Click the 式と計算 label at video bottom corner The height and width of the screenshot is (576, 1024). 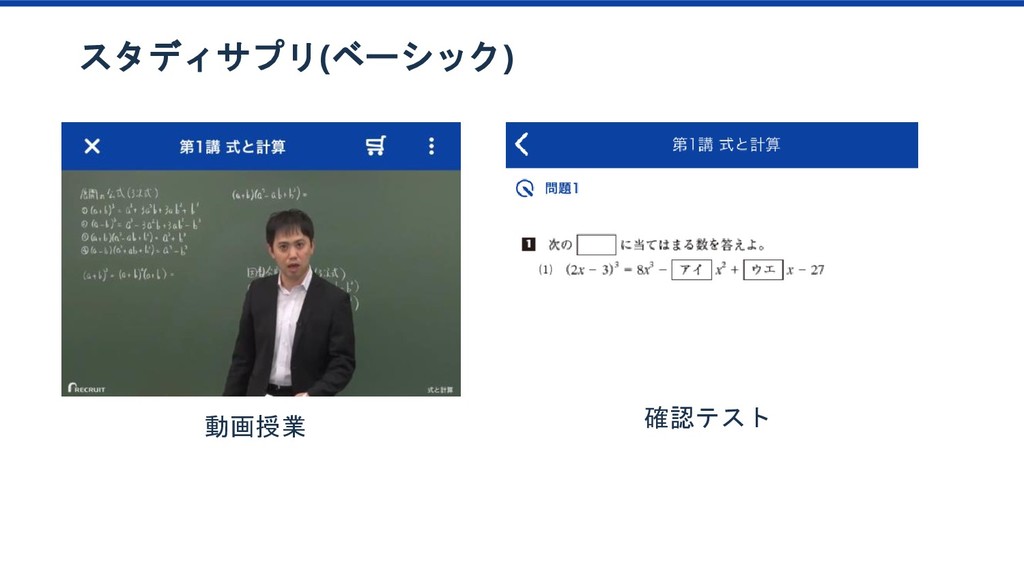pyautogui.click(x=440, y=390)
